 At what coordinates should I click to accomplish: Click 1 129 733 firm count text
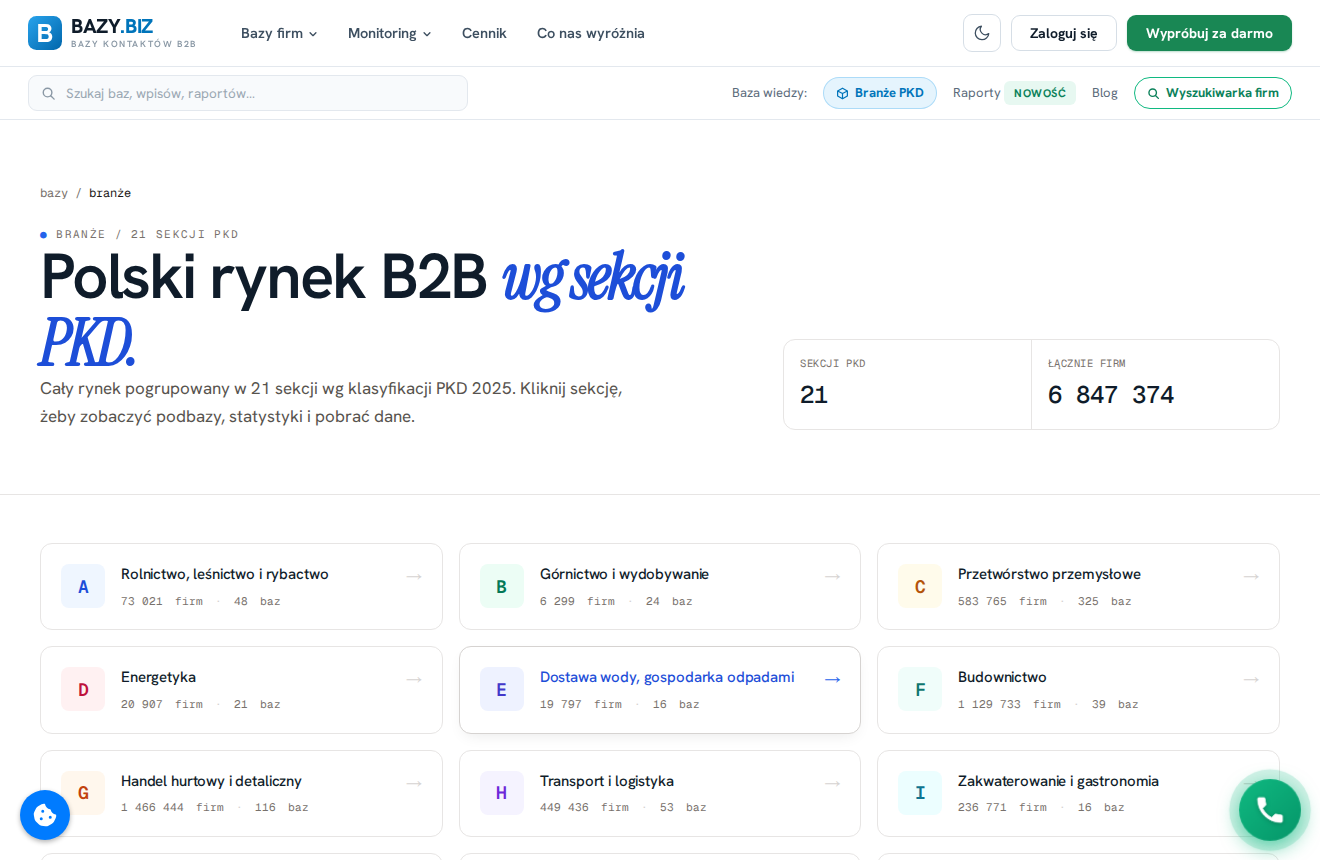[1006, 704]
